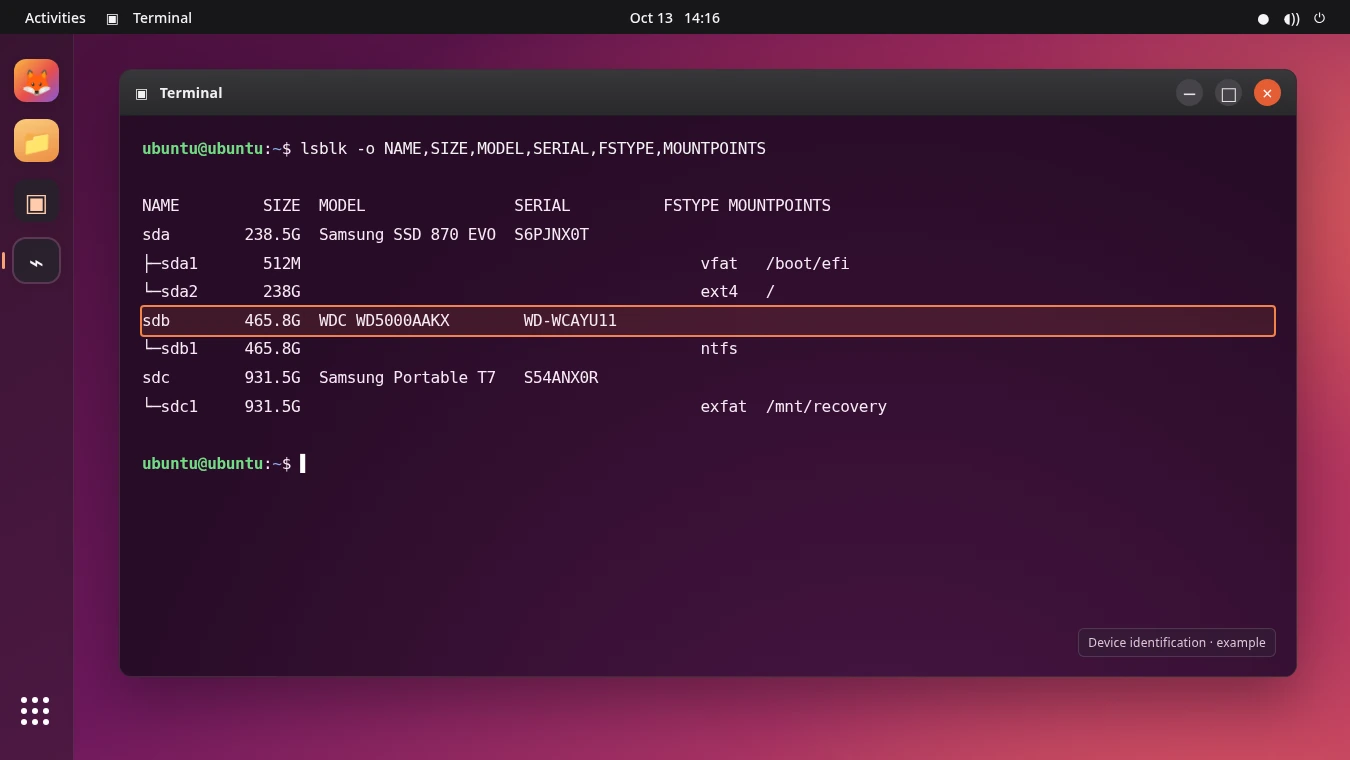Click the 'Samsung SSD 870 EVO' model text

click(407, 234)
